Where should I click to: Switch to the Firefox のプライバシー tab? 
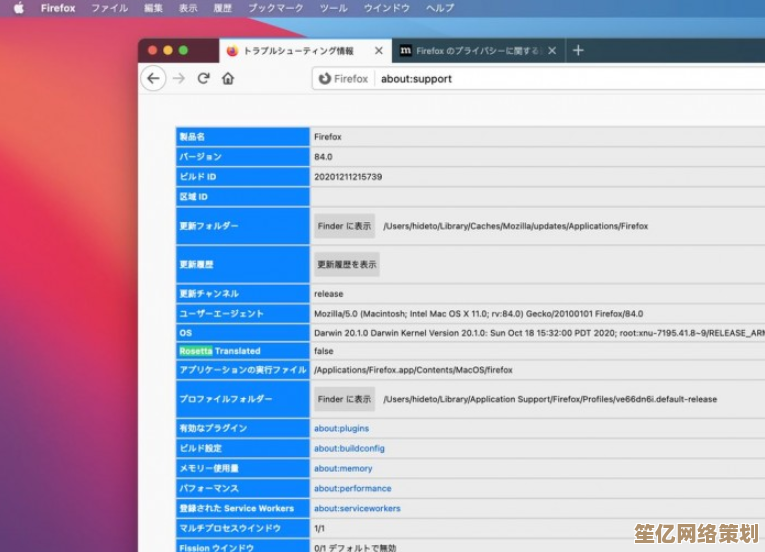[x=478, y=50]
